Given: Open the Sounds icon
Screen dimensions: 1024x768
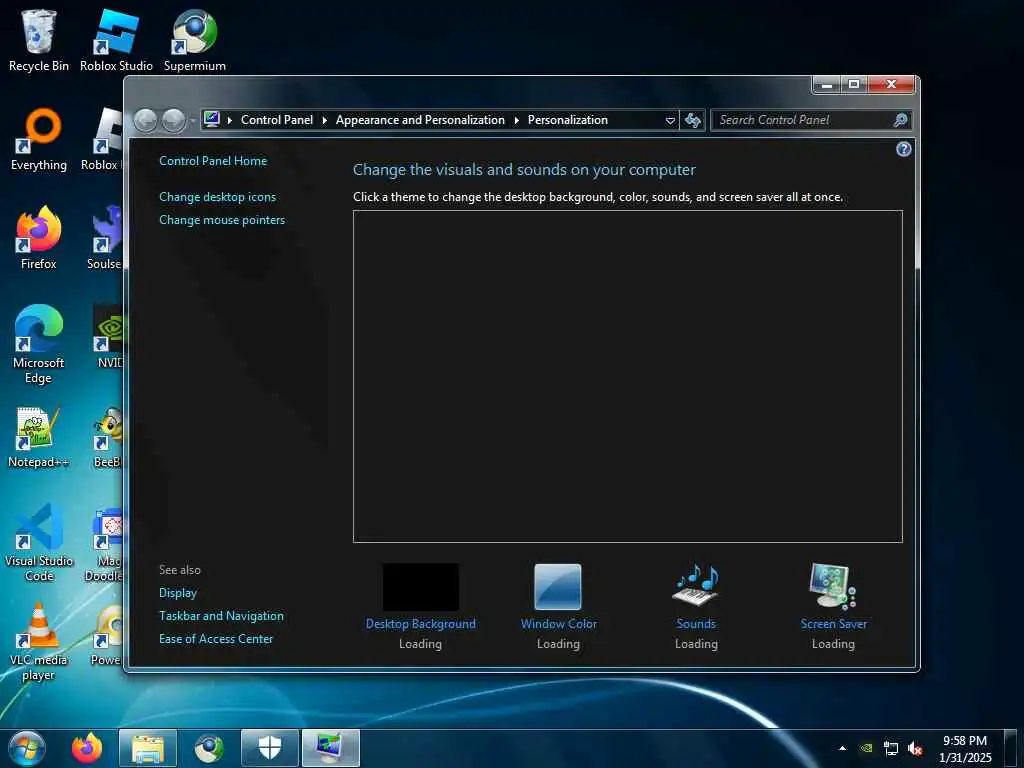Looking at the screenshot, I should coord(696,585).
